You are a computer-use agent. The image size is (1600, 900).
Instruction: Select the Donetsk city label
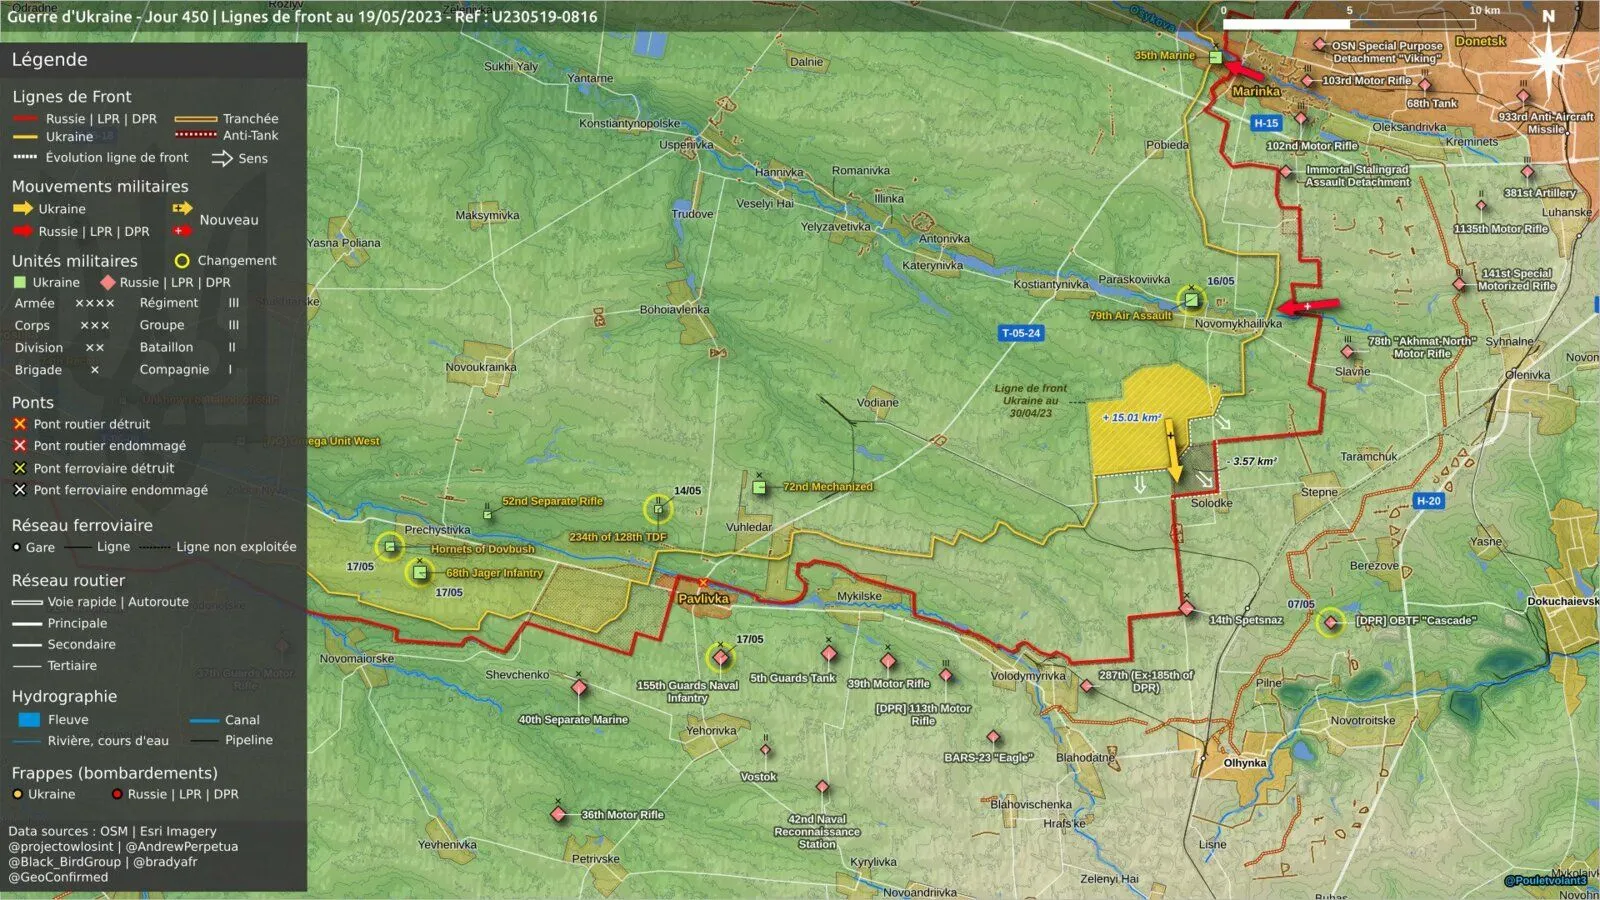(1481, 41)
